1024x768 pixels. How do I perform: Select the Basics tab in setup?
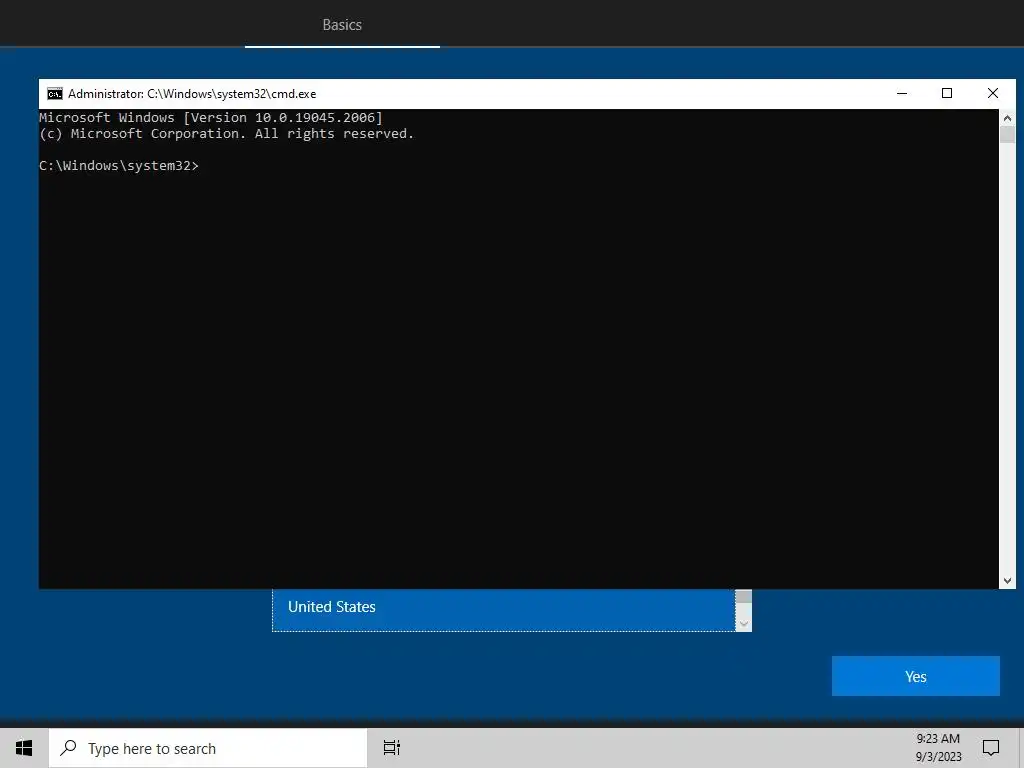coord(342,25)
